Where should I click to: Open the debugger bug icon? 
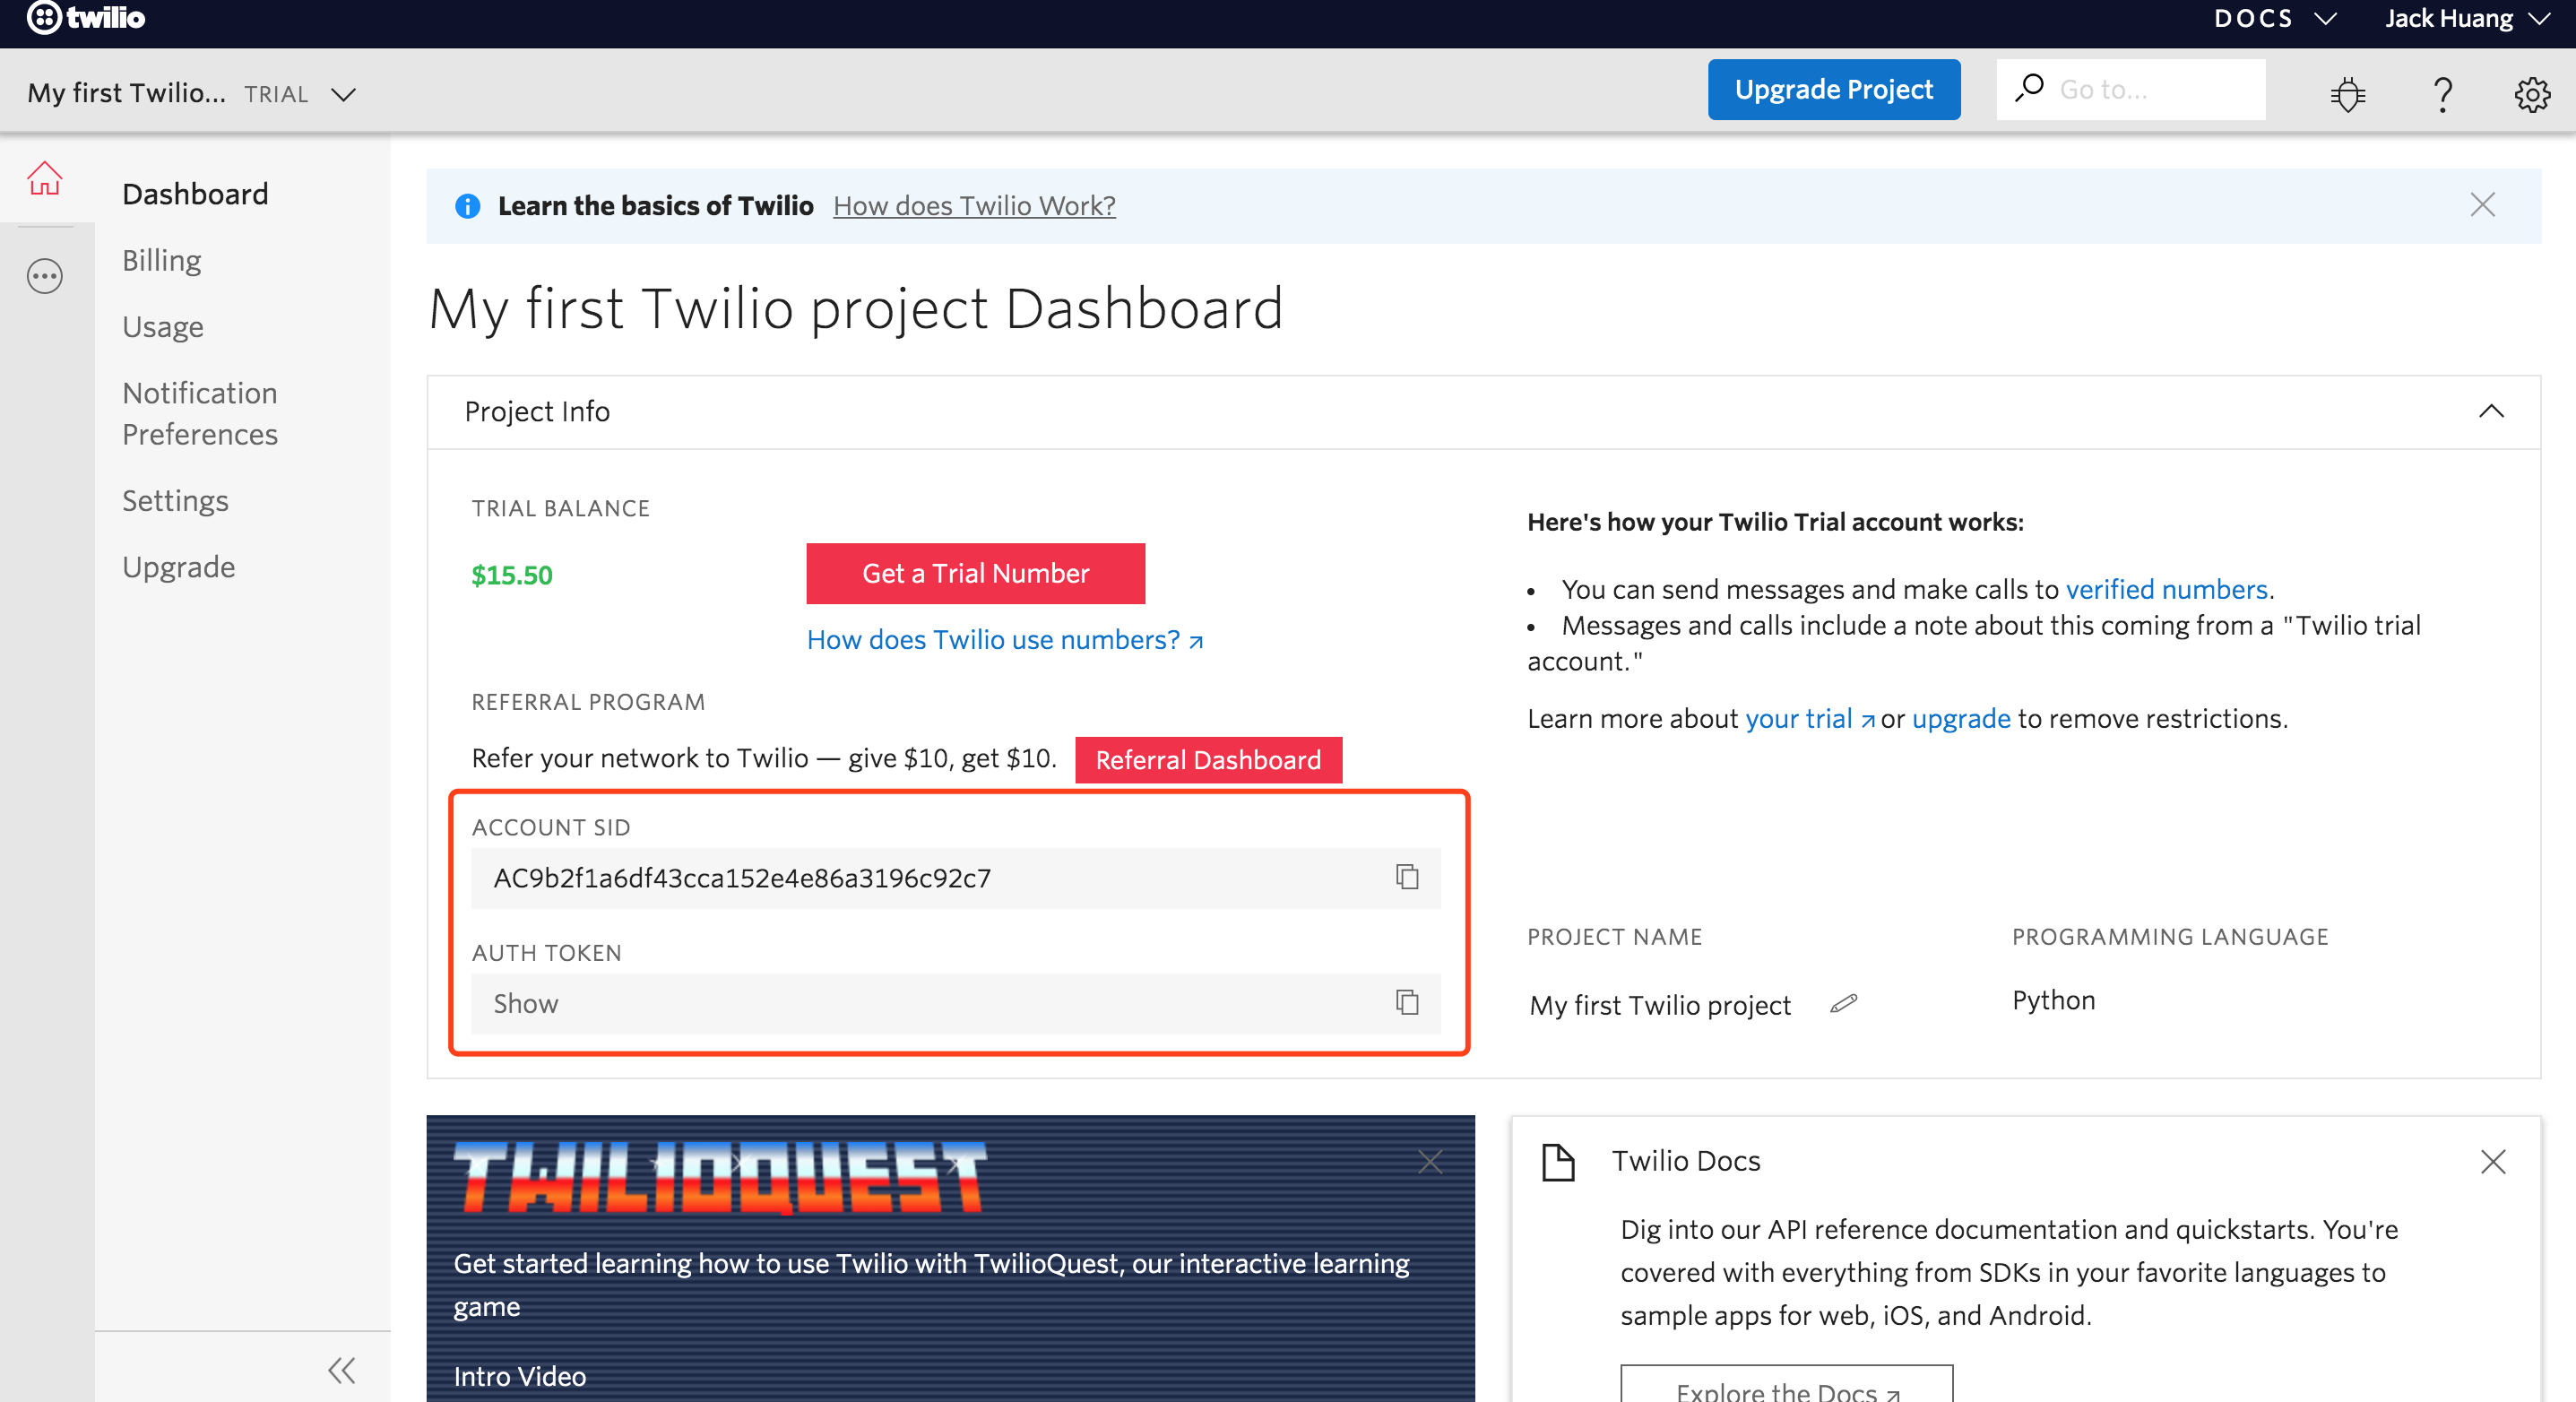[x=2347, y=94]
